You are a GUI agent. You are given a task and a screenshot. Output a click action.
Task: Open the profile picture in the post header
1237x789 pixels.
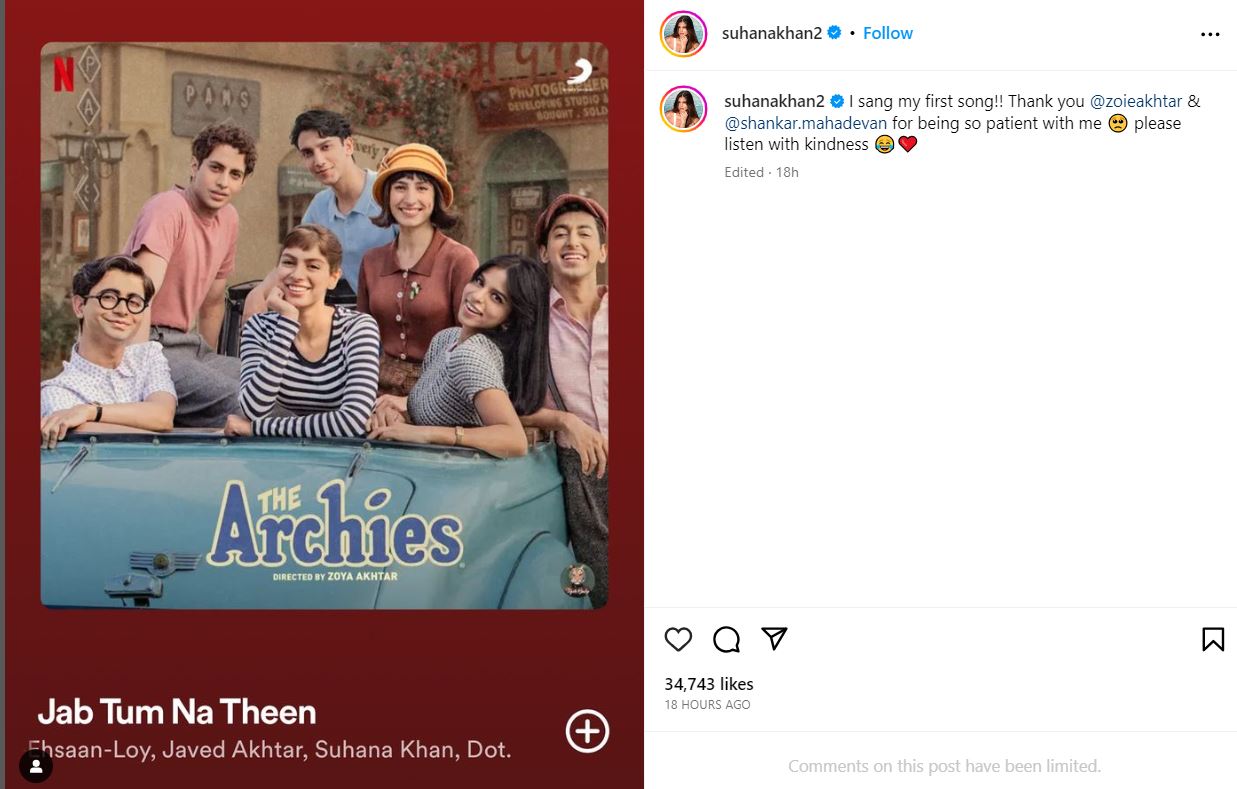[684, 34]
